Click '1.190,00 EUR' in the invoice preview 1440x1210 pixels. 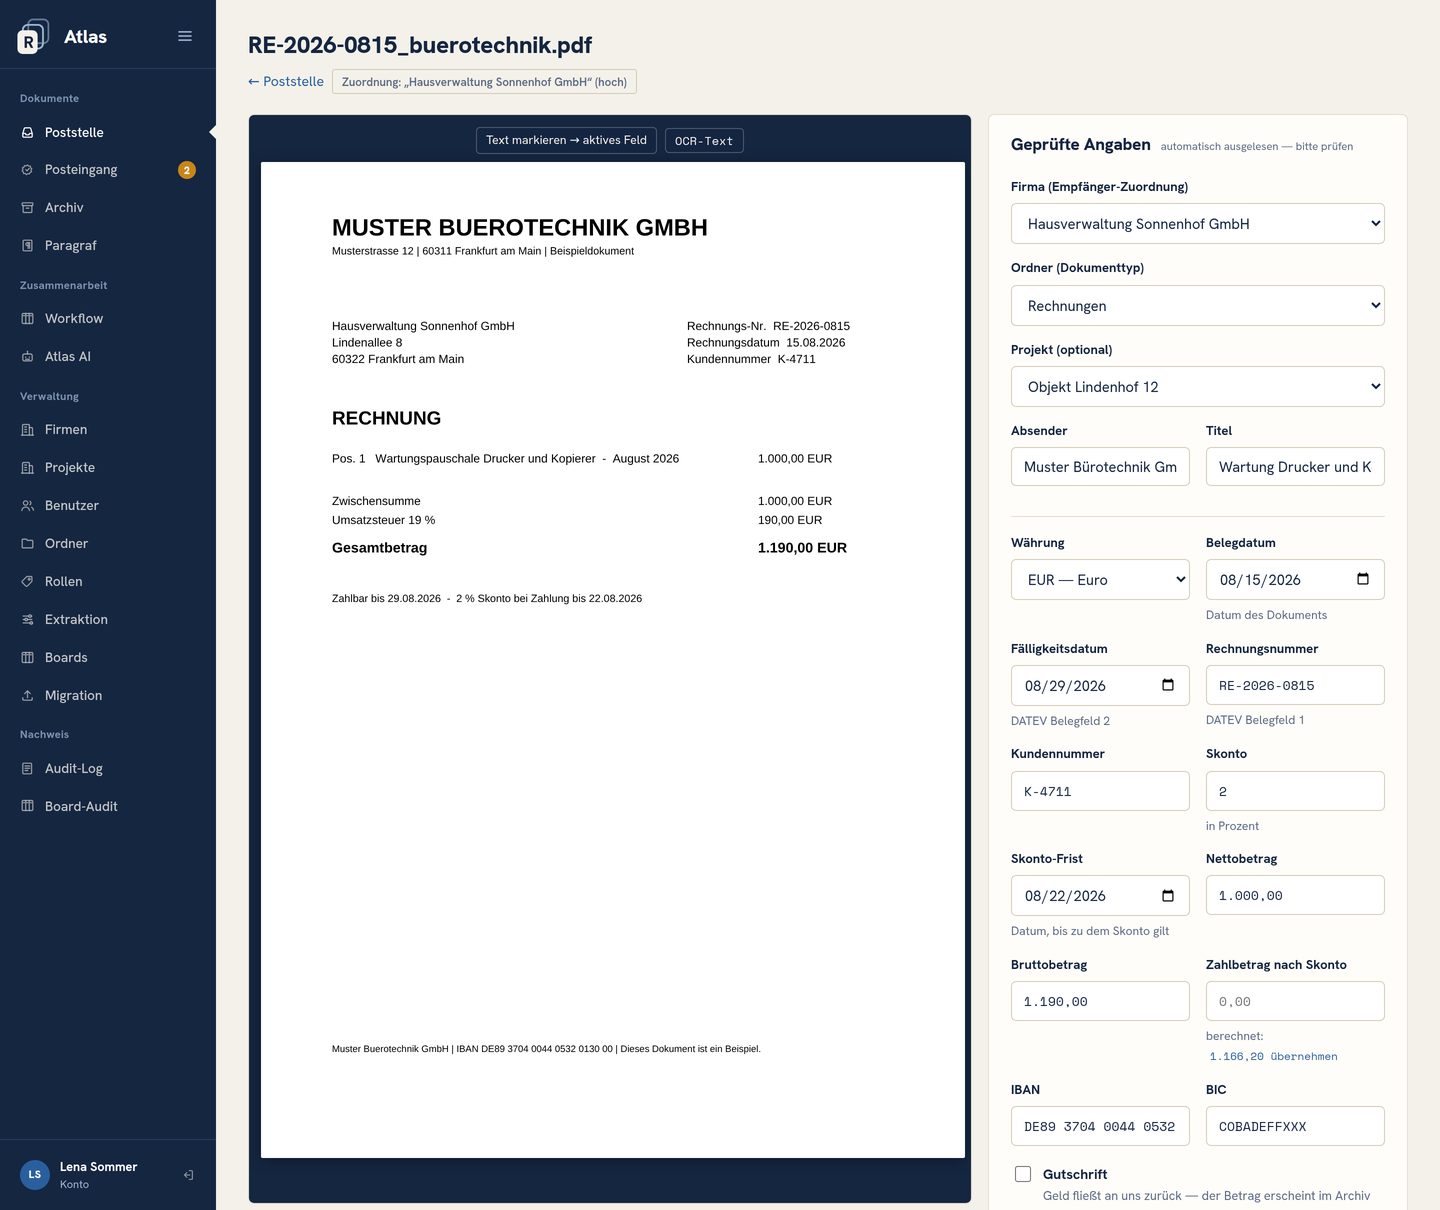click(802, 548)
